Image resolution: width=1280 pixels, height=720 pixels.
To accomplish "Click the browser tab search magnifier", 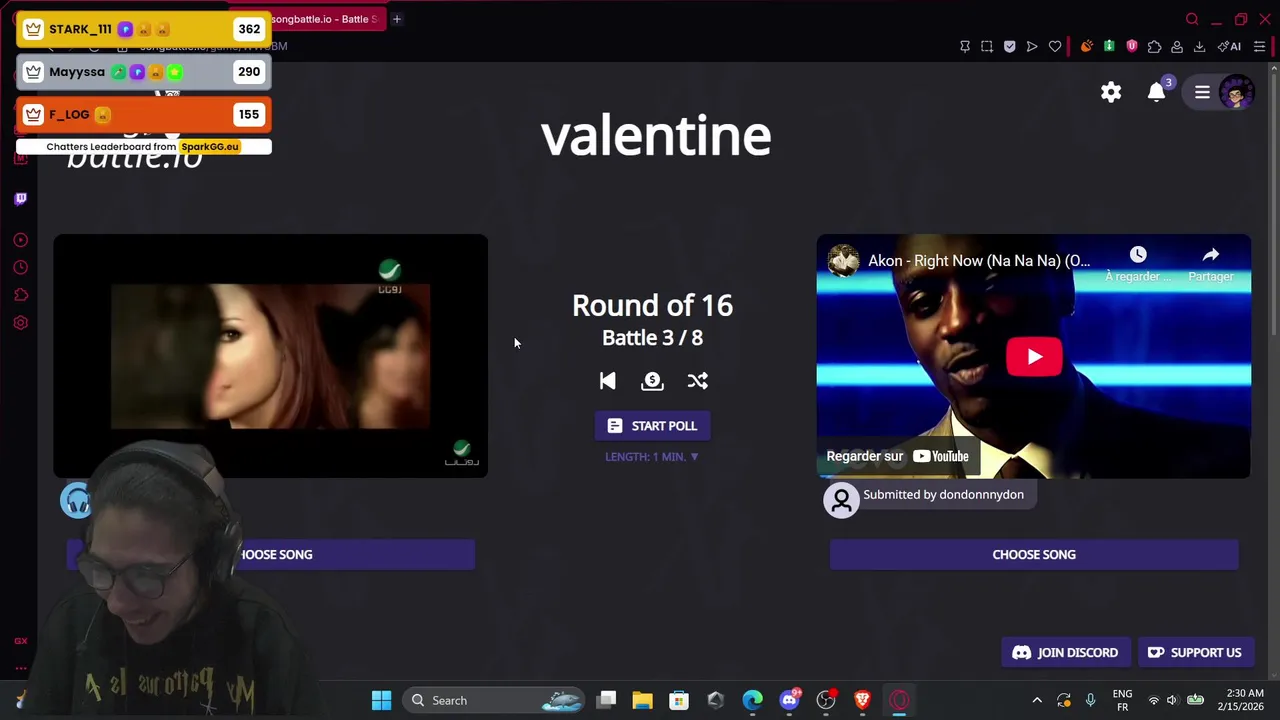I will (1192, 19).
